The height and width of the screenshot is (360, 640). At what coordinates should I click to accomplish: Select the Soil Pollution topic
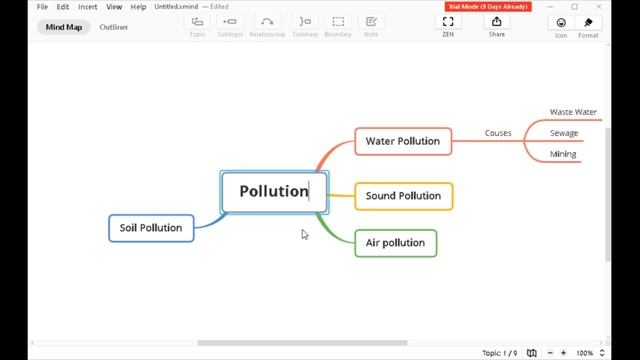151,228
